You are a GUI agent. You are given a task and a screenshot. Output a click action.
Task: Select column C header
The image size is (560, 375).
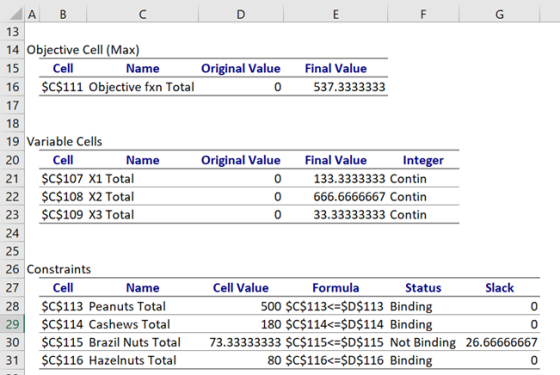point(142,14)
